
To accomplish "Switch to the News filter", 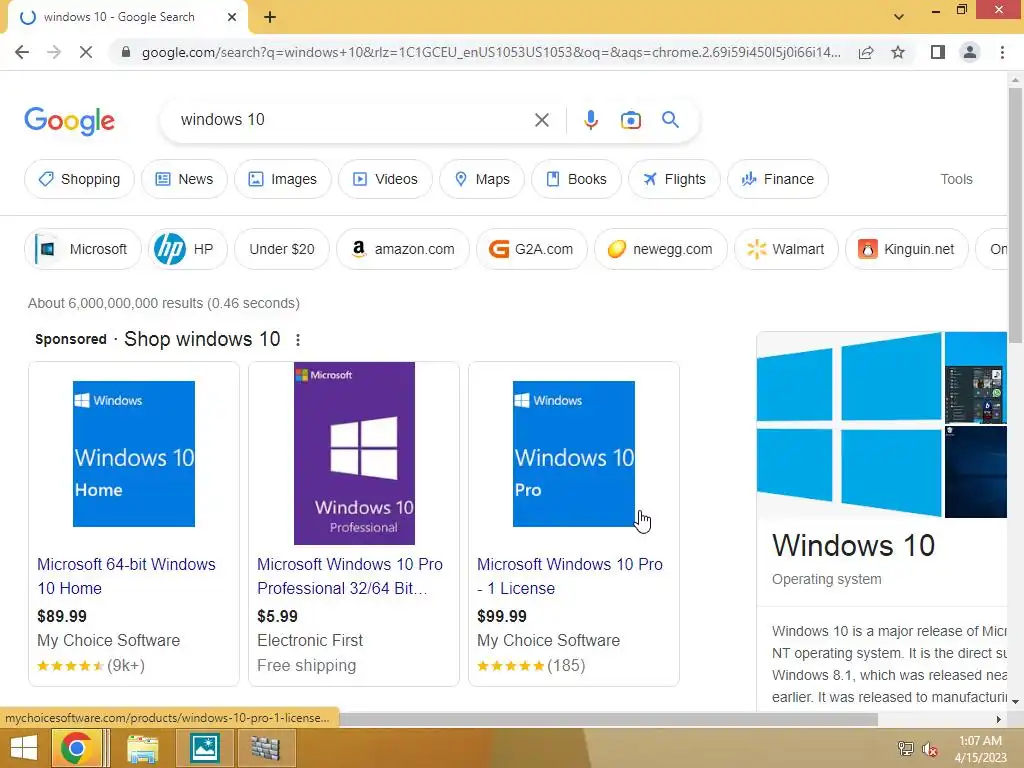I will [x=184, y=179].
